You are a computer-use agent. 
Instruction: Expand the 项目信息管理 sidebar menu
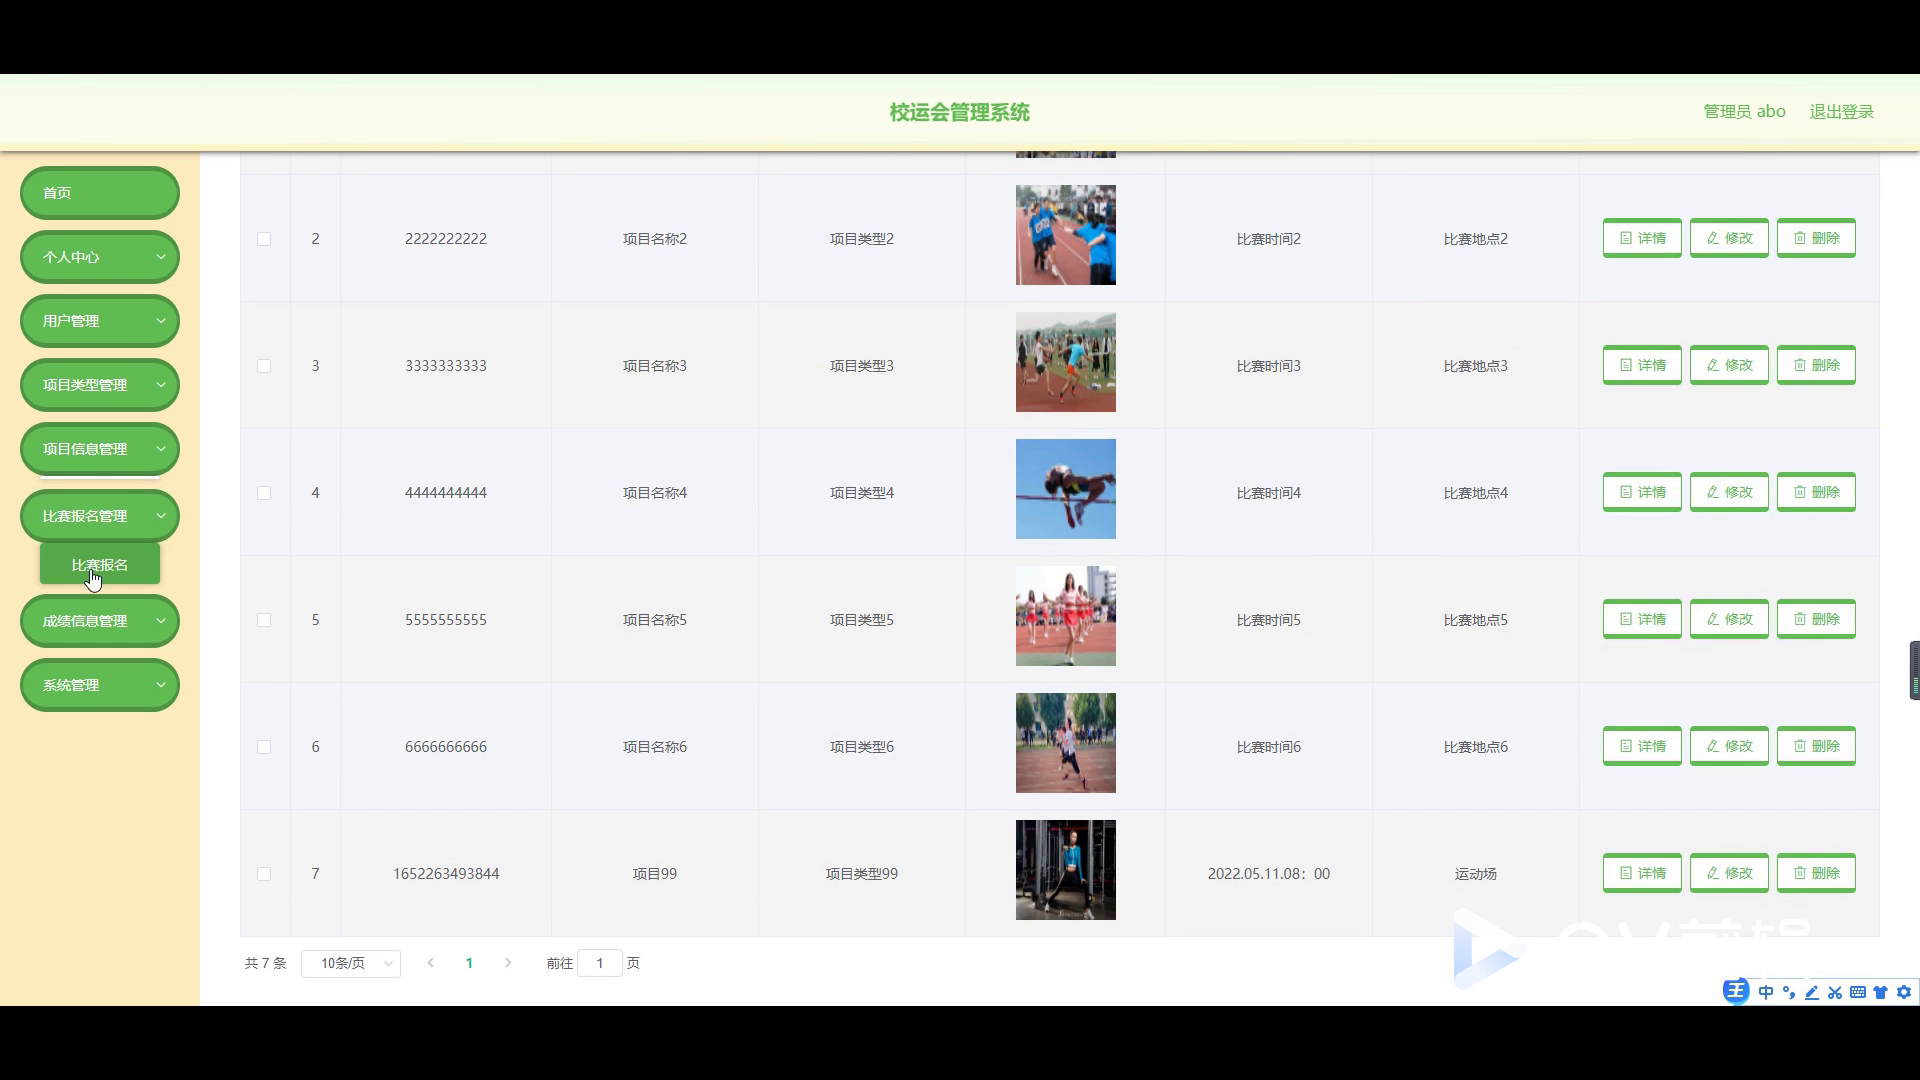click(x=100, y=449)
